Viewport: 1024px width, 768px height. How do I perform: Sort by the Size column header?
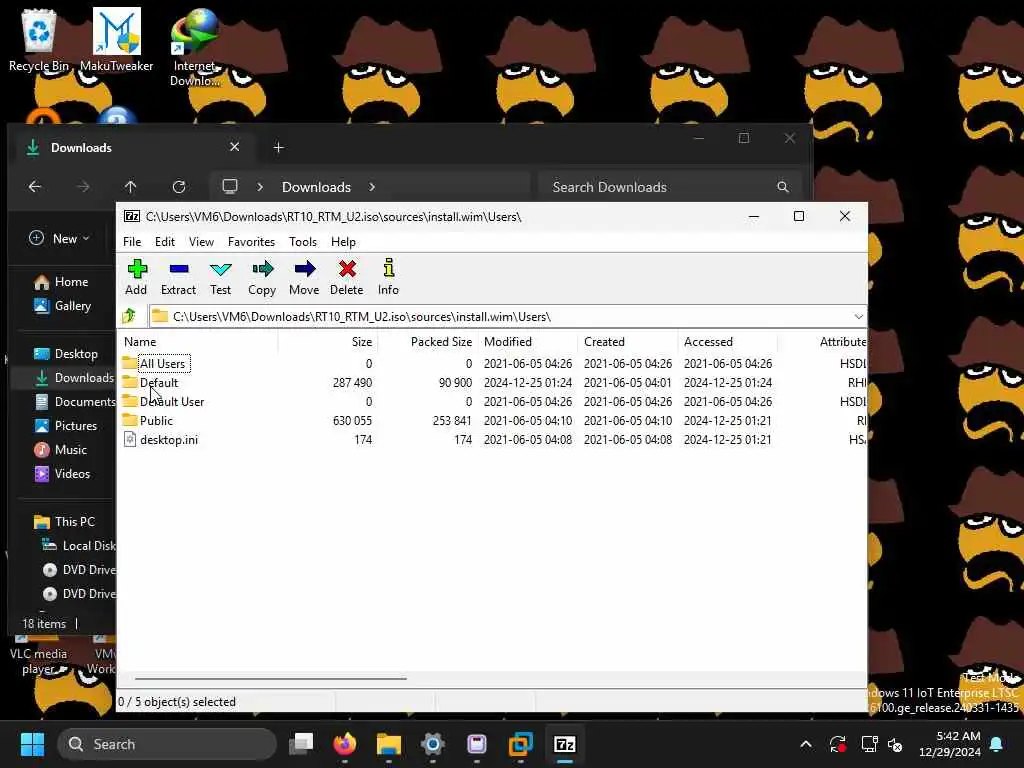coord(328,342)
